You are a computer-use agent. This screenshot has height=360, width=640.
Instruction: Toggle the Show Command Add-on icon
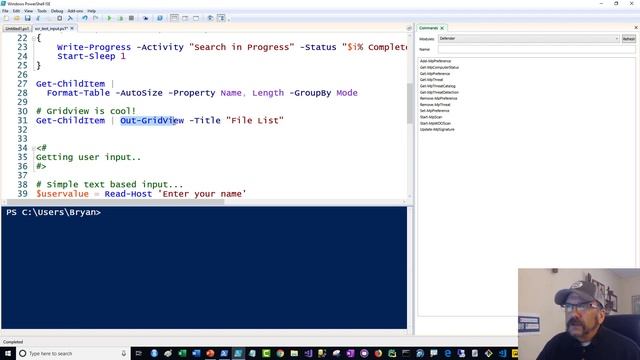tap(221, 18)
